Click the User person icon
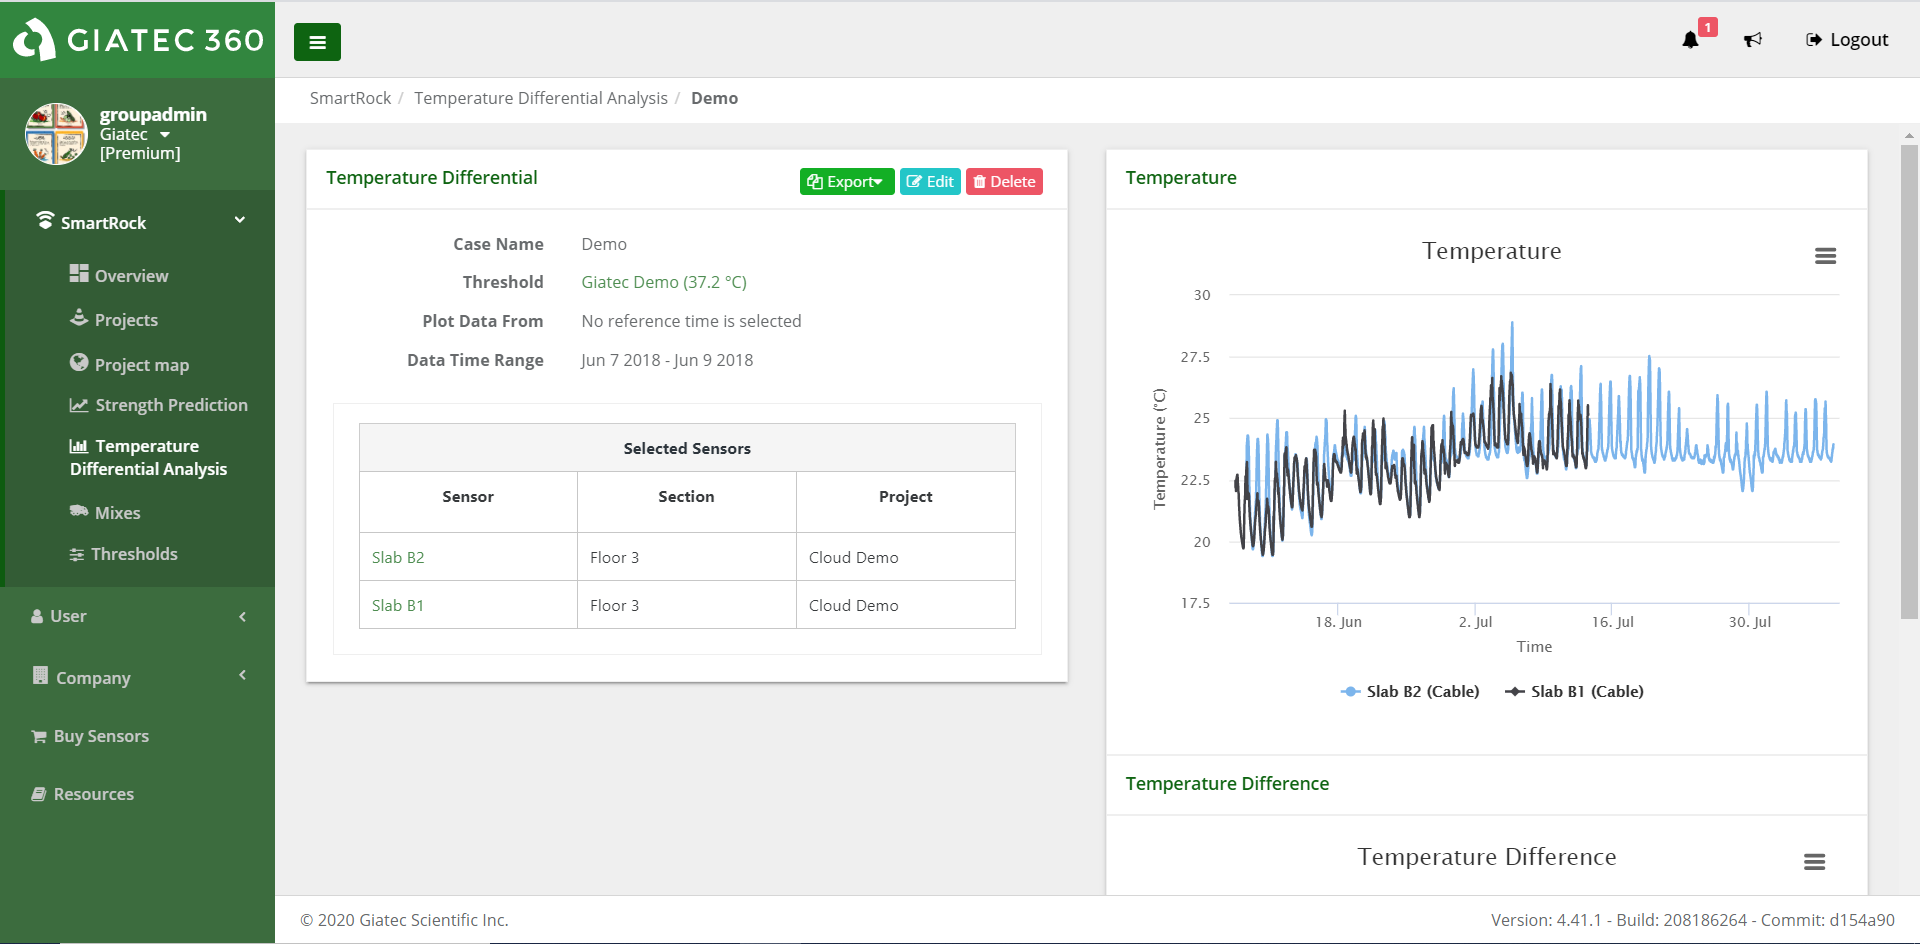The height and width of the screenshot is (944, 1920). point(37,616)
